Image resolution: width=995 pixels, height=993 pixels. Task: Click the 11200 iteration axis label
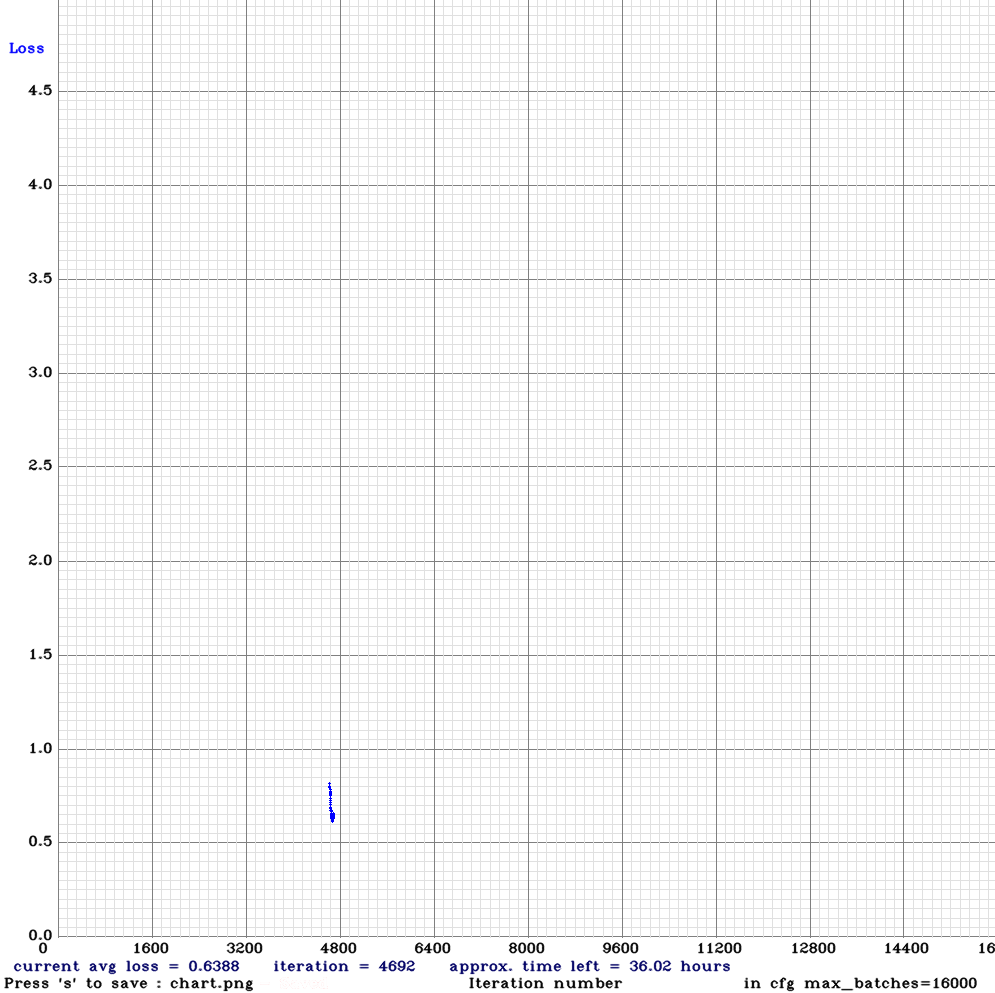720,949
